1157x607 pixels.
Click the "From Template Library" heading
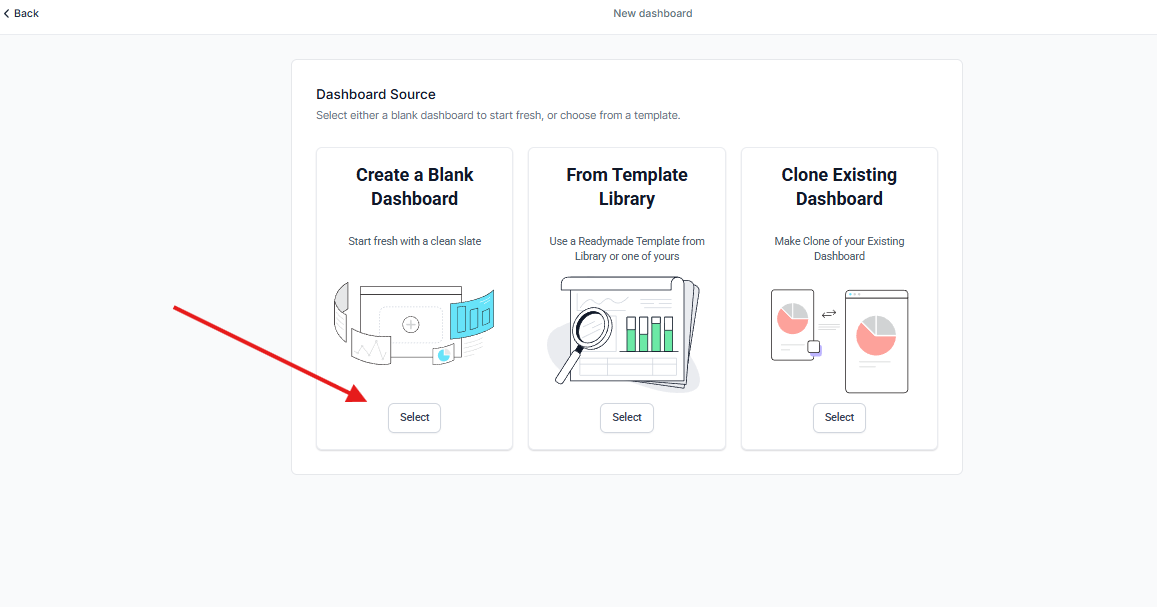coord(627,187)
